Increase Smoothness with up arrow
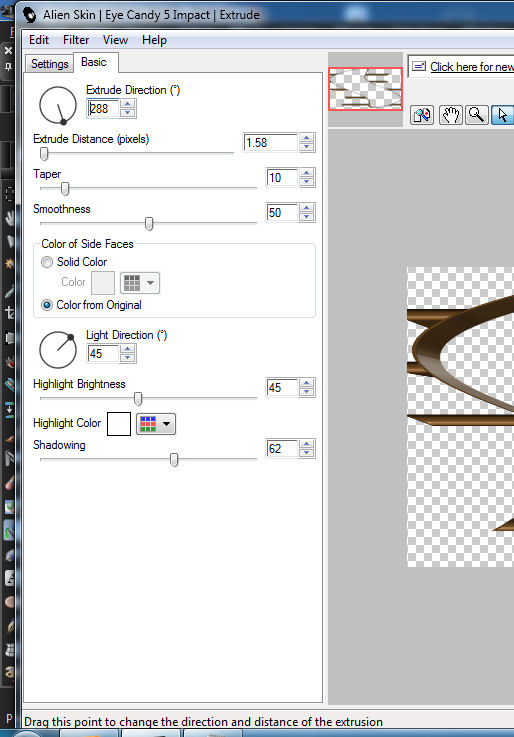Image resolution: width=514 pixels, height=737 pixels. click(307, 208)
